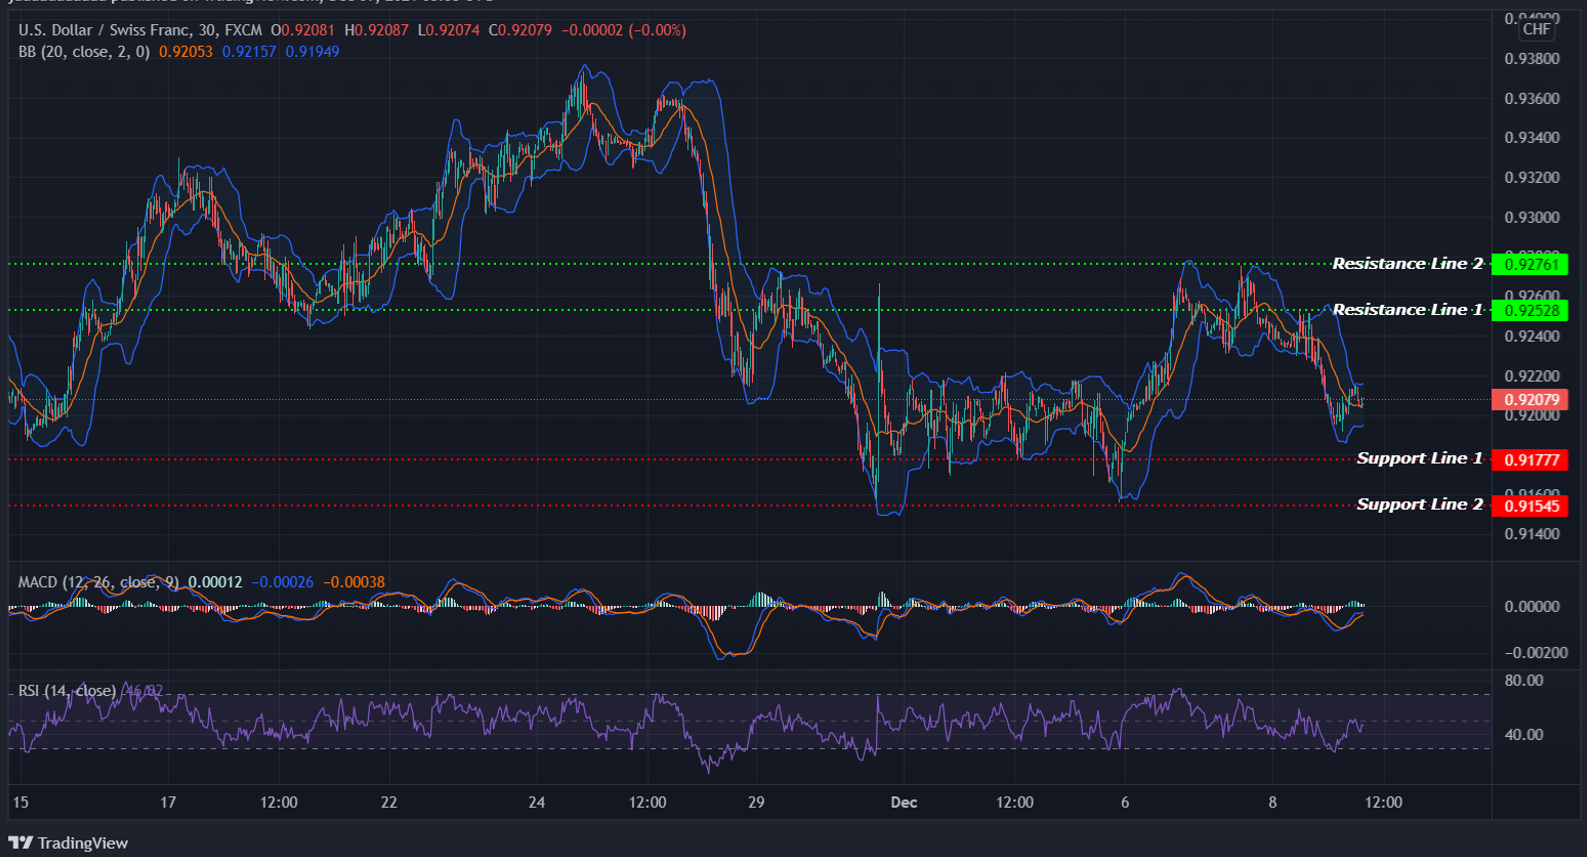Image resolution: width=1587 pixels, height=857 pixels.
Task: Click the red 0.91545 price tag
Action: pos(1530,506)
